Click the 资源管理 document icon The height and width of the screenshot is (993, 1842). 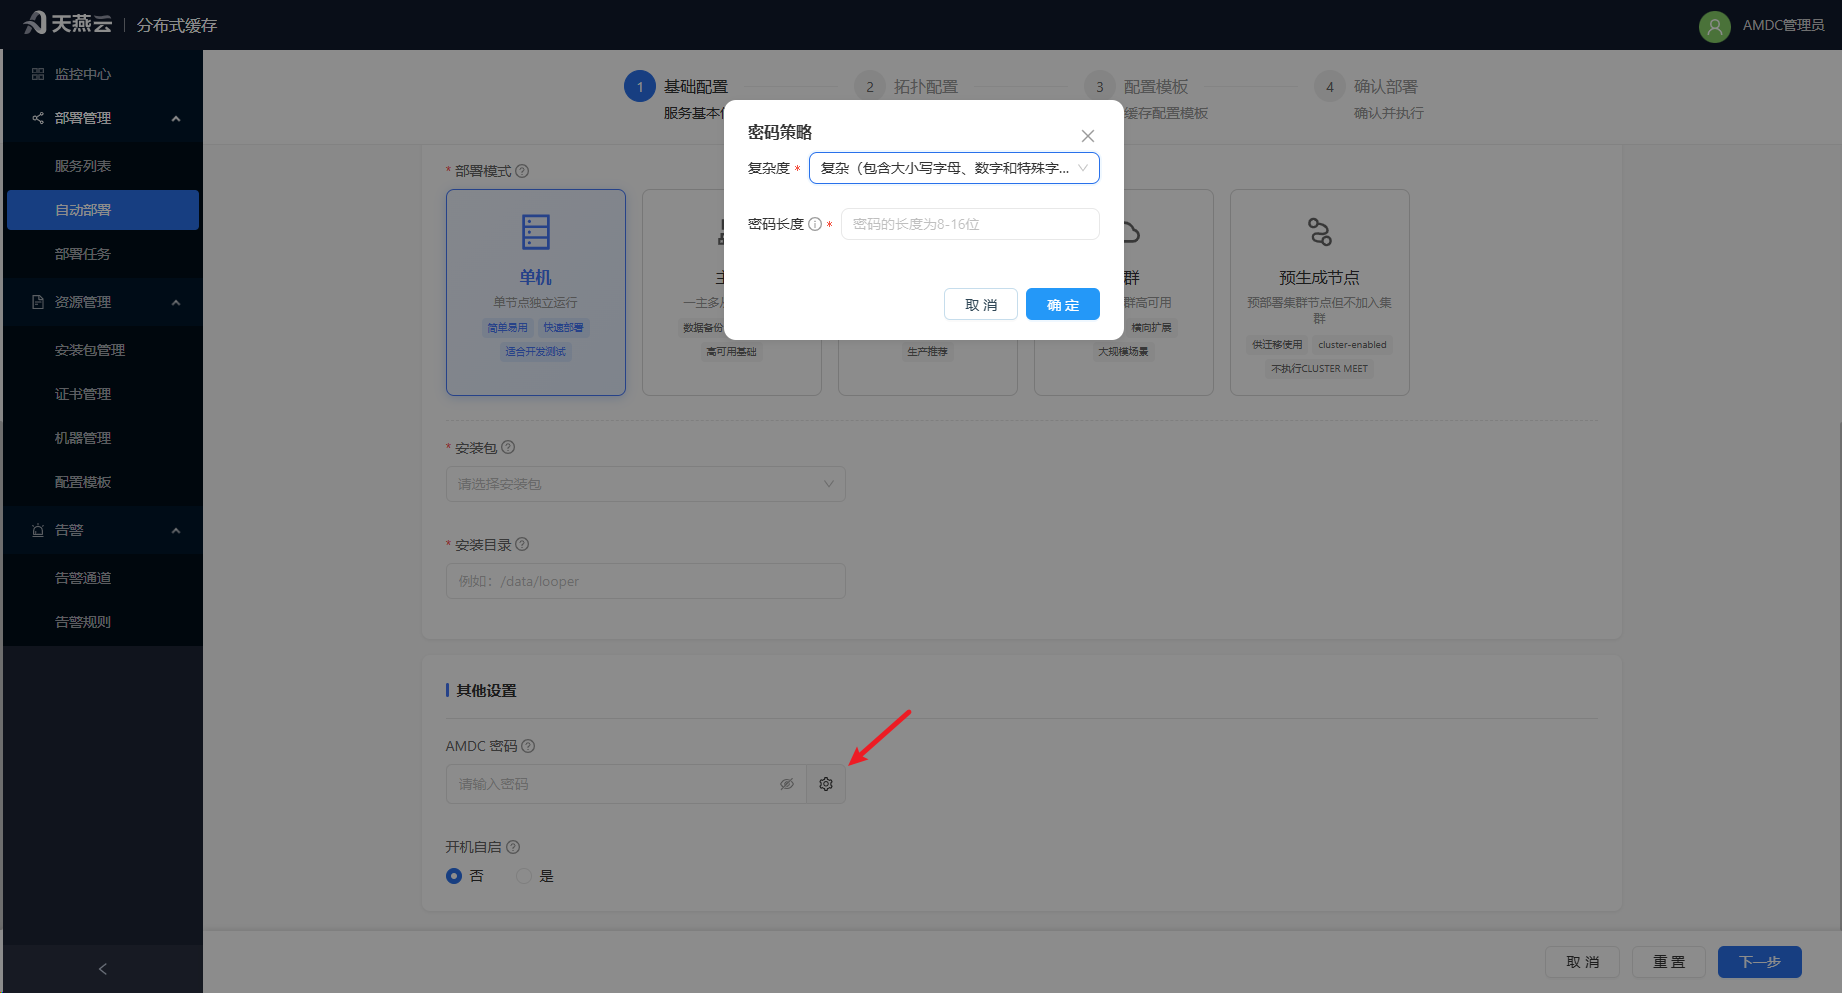click(x=38, y=302)
